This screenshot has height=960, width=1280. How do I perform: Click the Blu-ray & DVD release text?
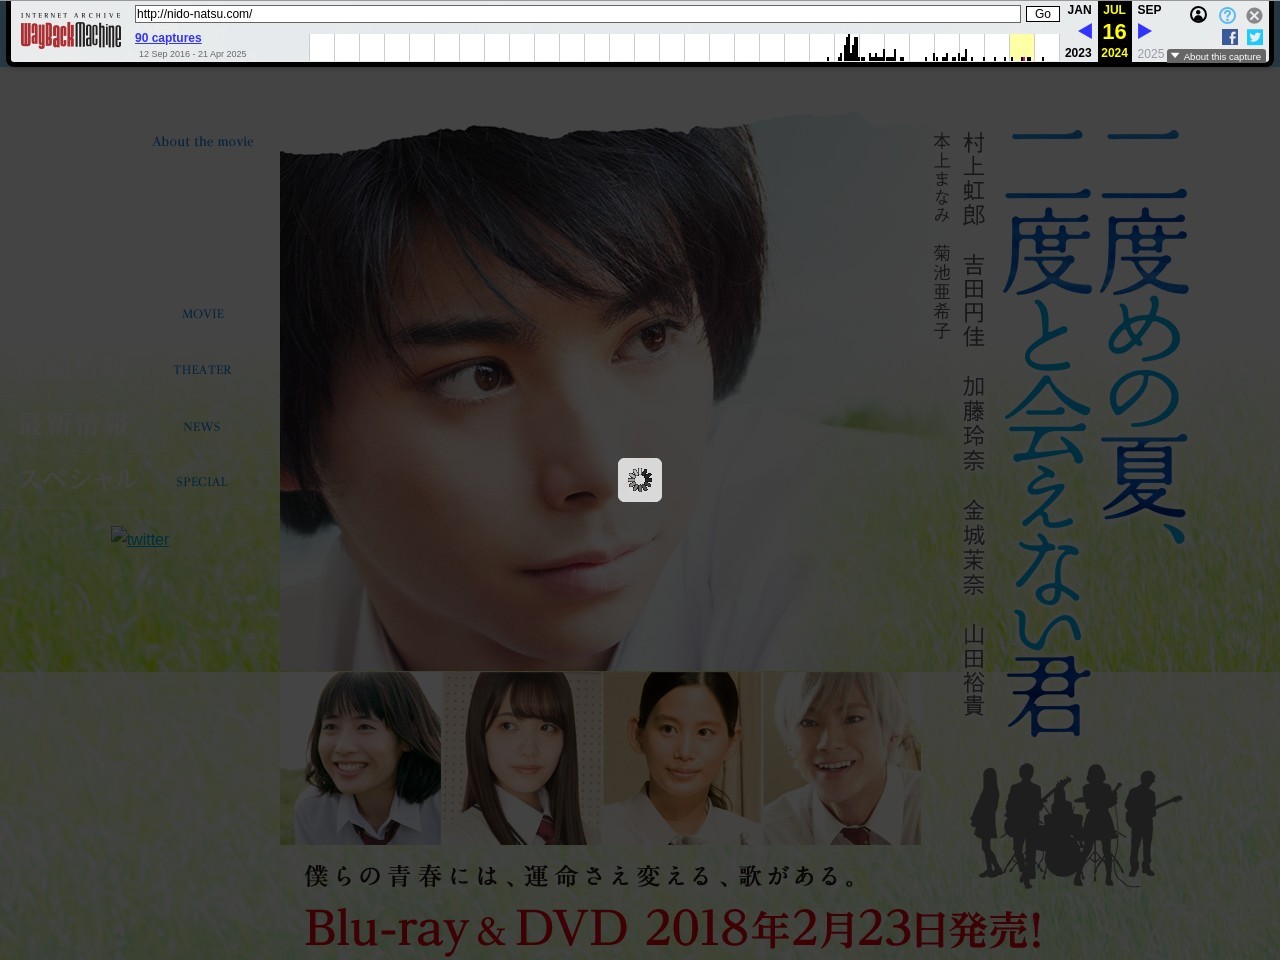pyautogui.click(x=673, y=929)
